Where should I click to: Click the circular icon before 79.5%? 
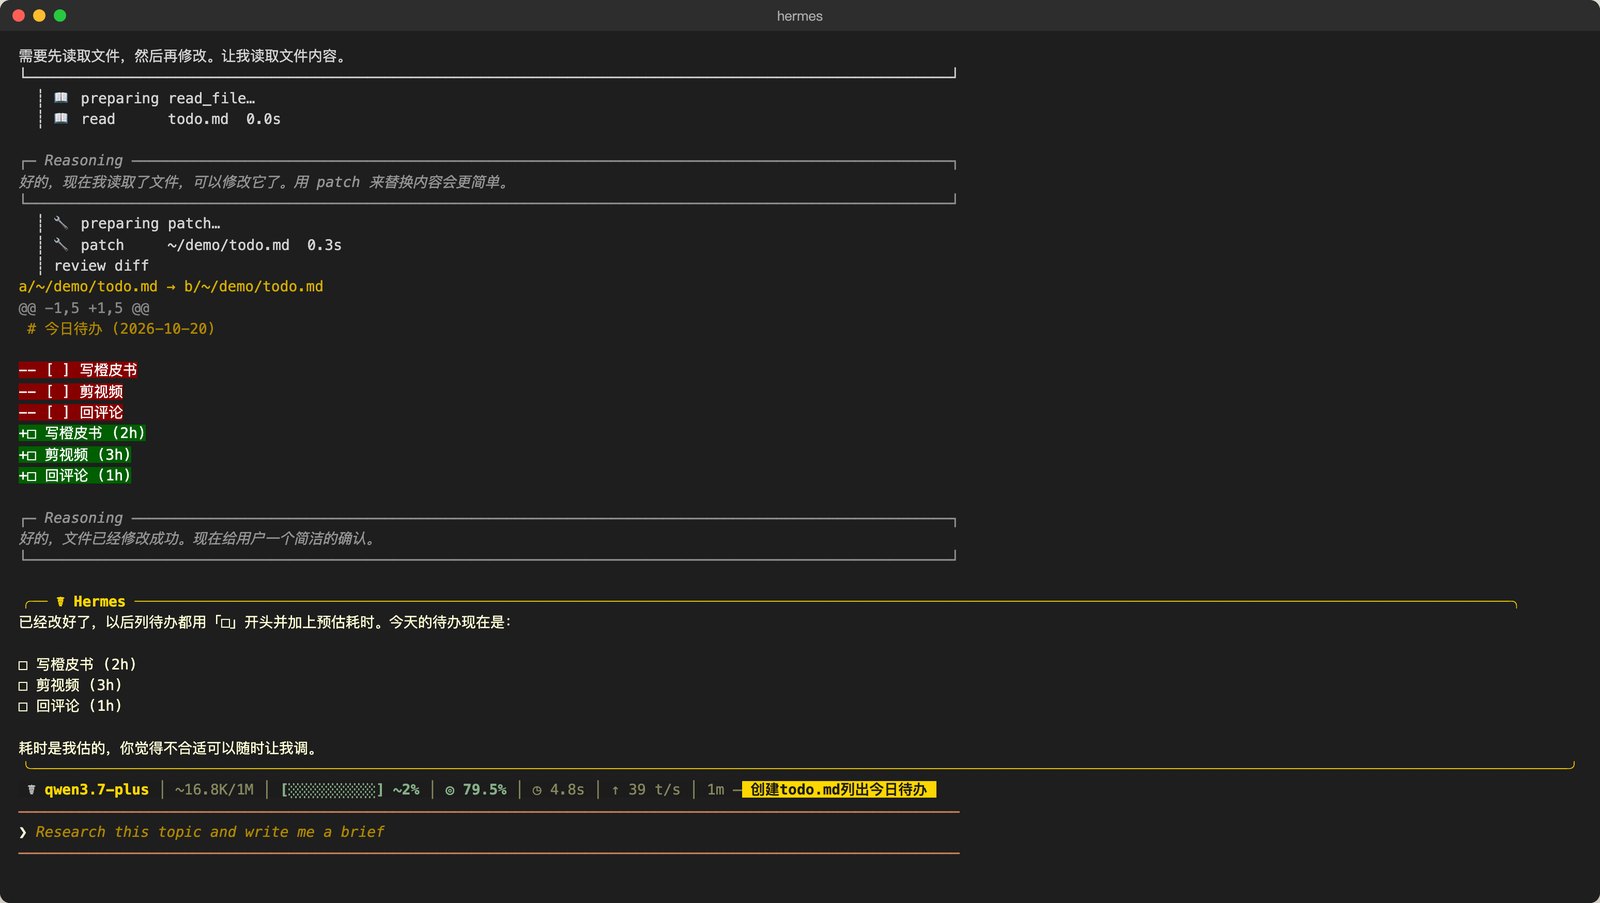click(x=450, y=790)
